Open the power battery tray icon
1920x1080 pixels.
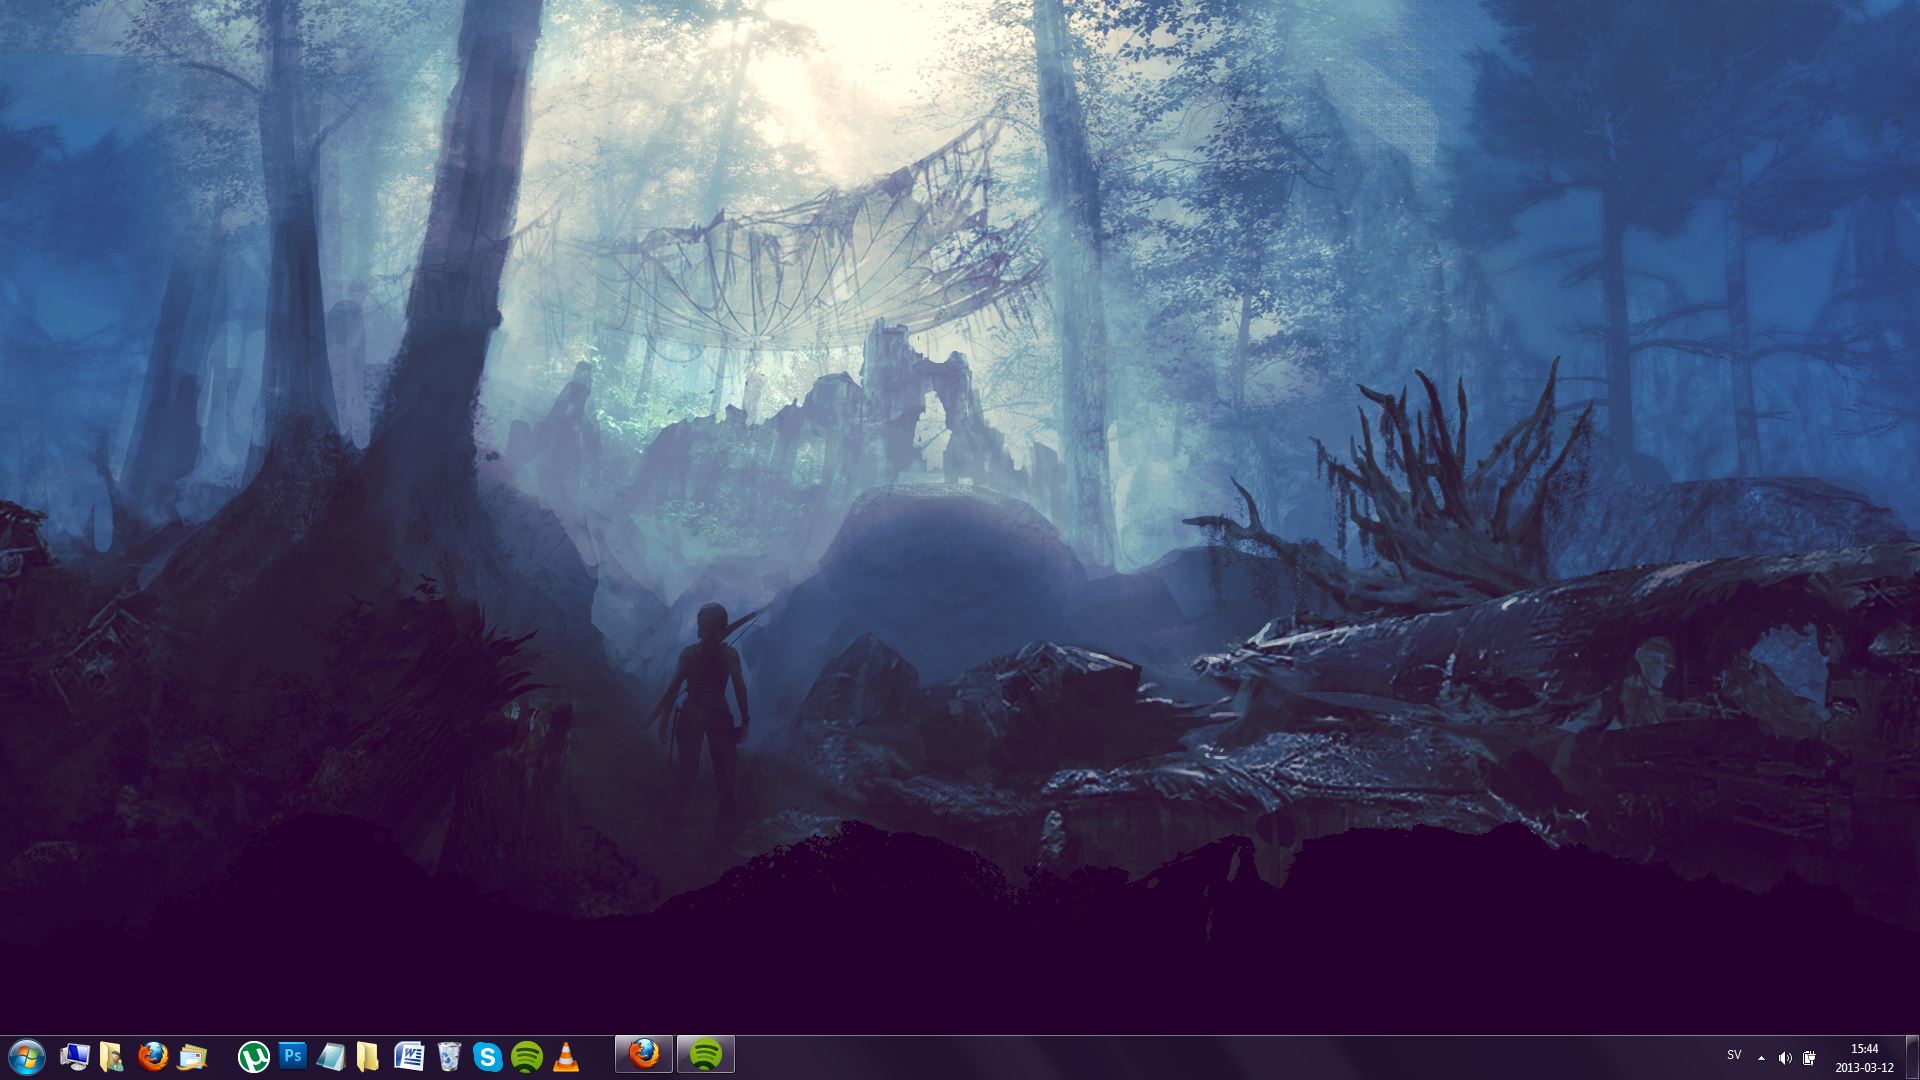coord(1809,1058)
